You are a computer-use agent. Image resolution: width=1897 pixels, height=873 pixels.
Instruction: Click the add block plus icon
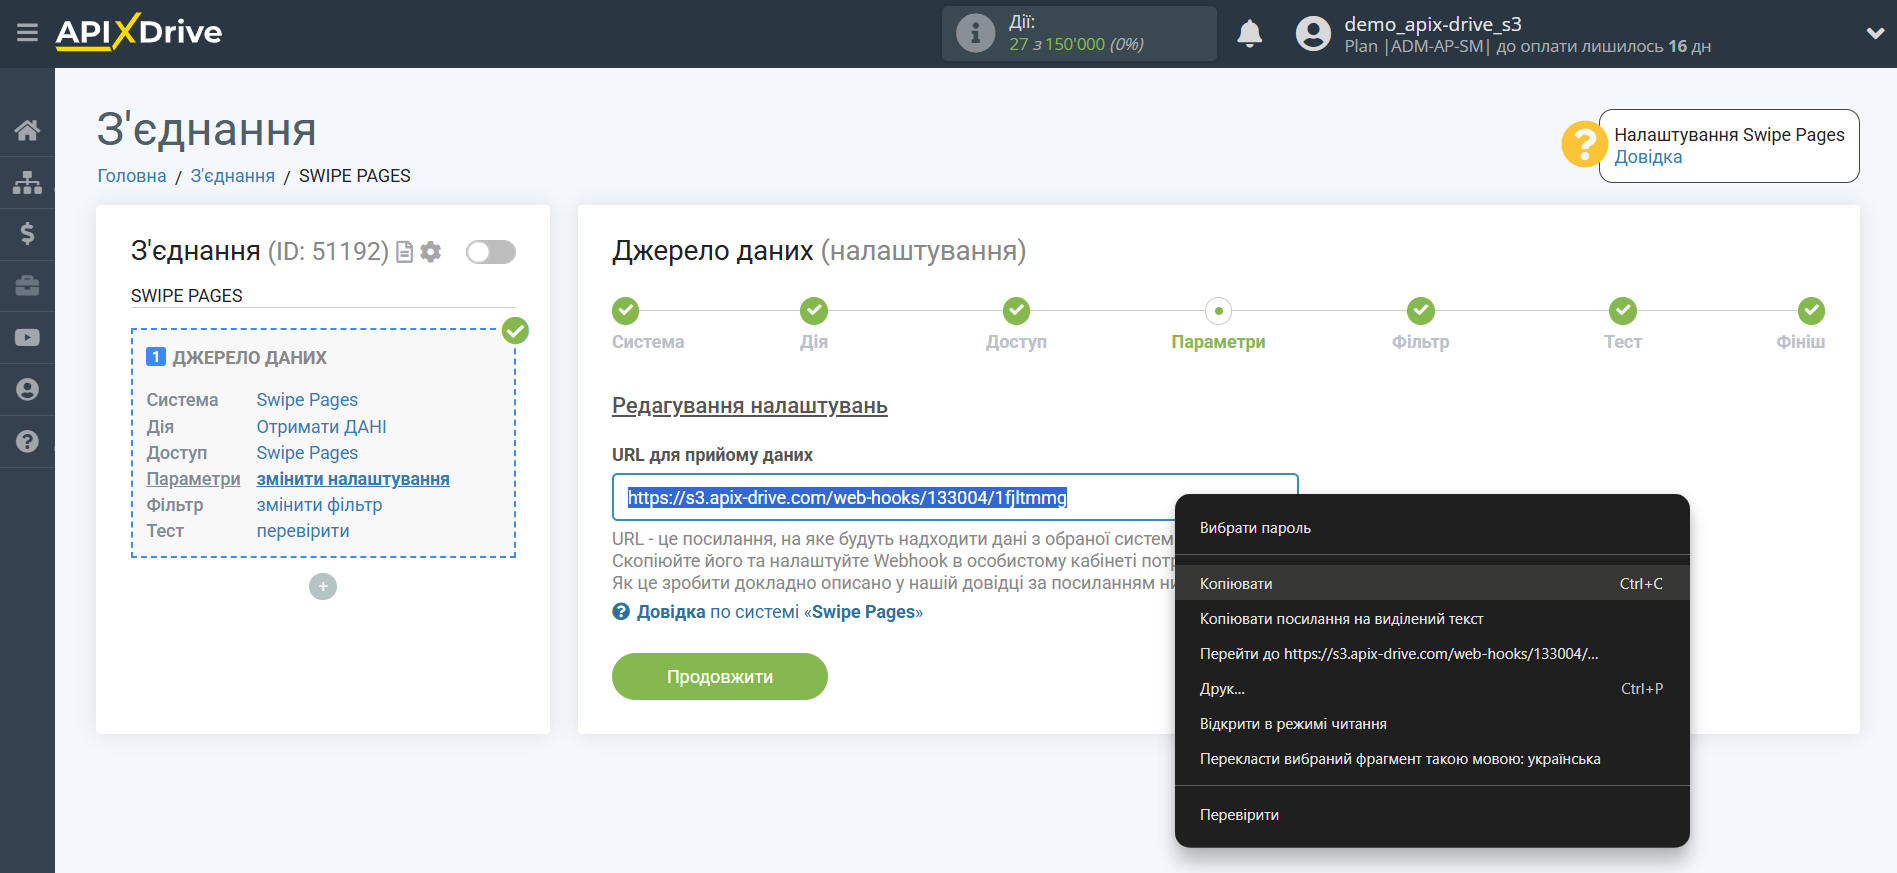click(x=322, y=586)
